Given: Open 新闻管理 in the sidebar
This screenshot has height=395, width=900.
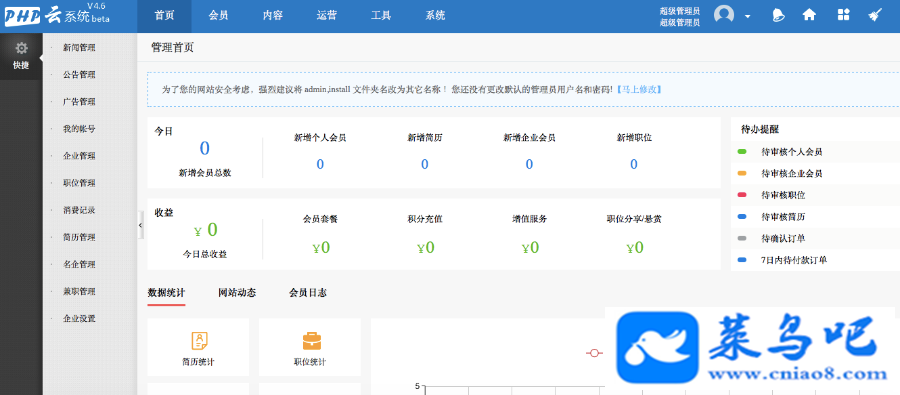Looking at the screenshot, I should (79, 48).
